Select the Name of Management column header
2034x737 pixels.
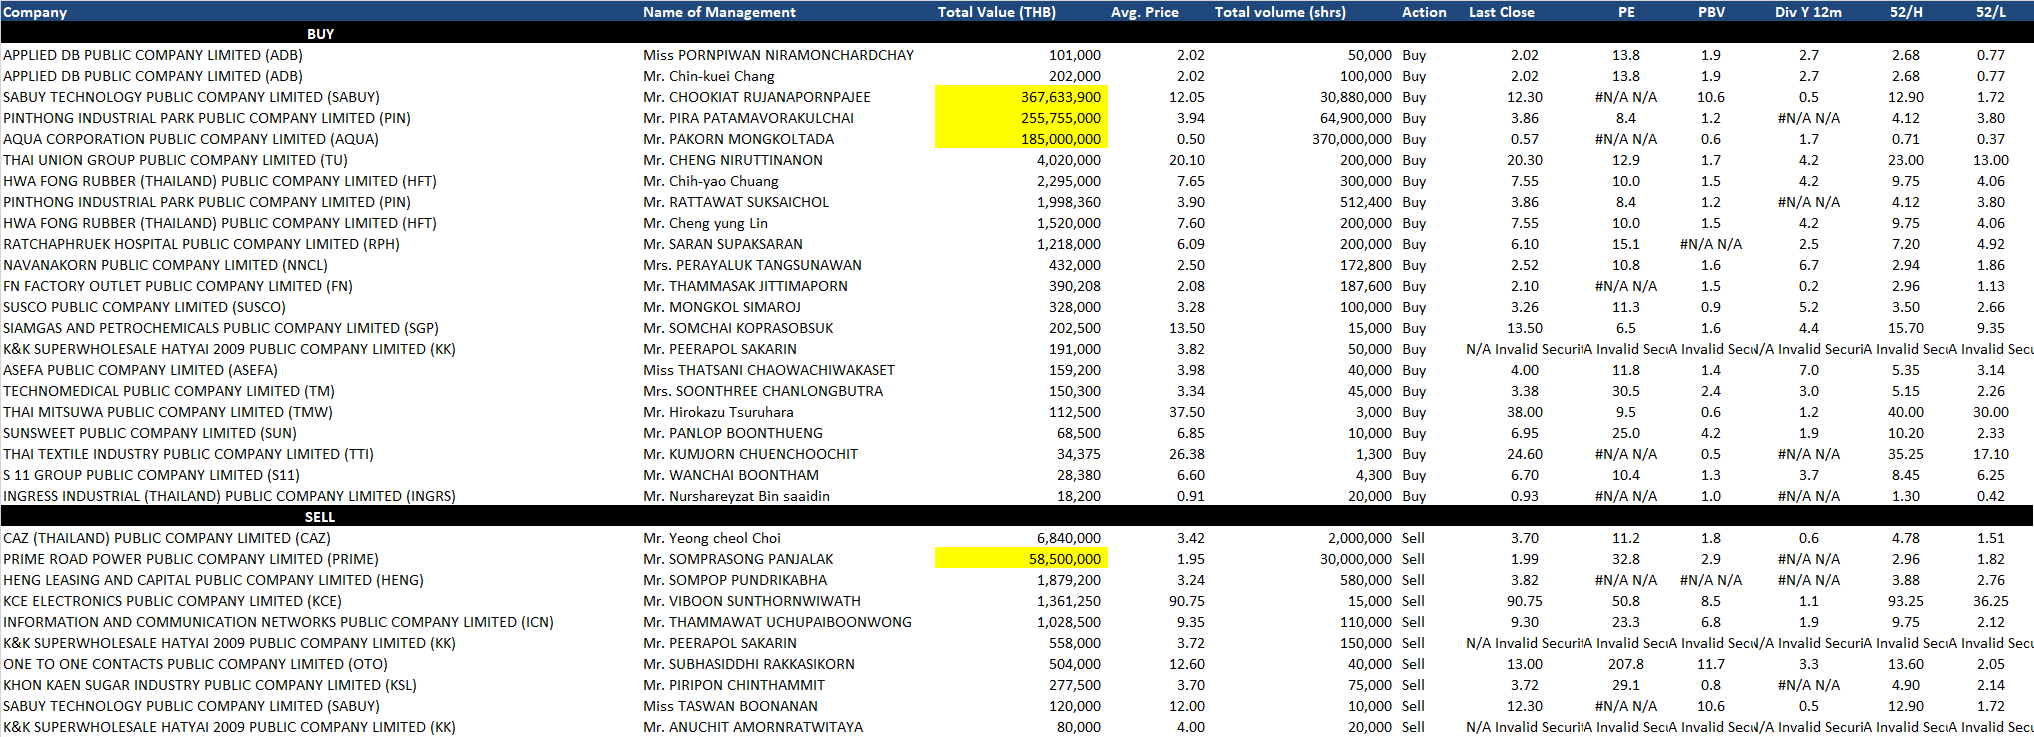click(719, 12)
